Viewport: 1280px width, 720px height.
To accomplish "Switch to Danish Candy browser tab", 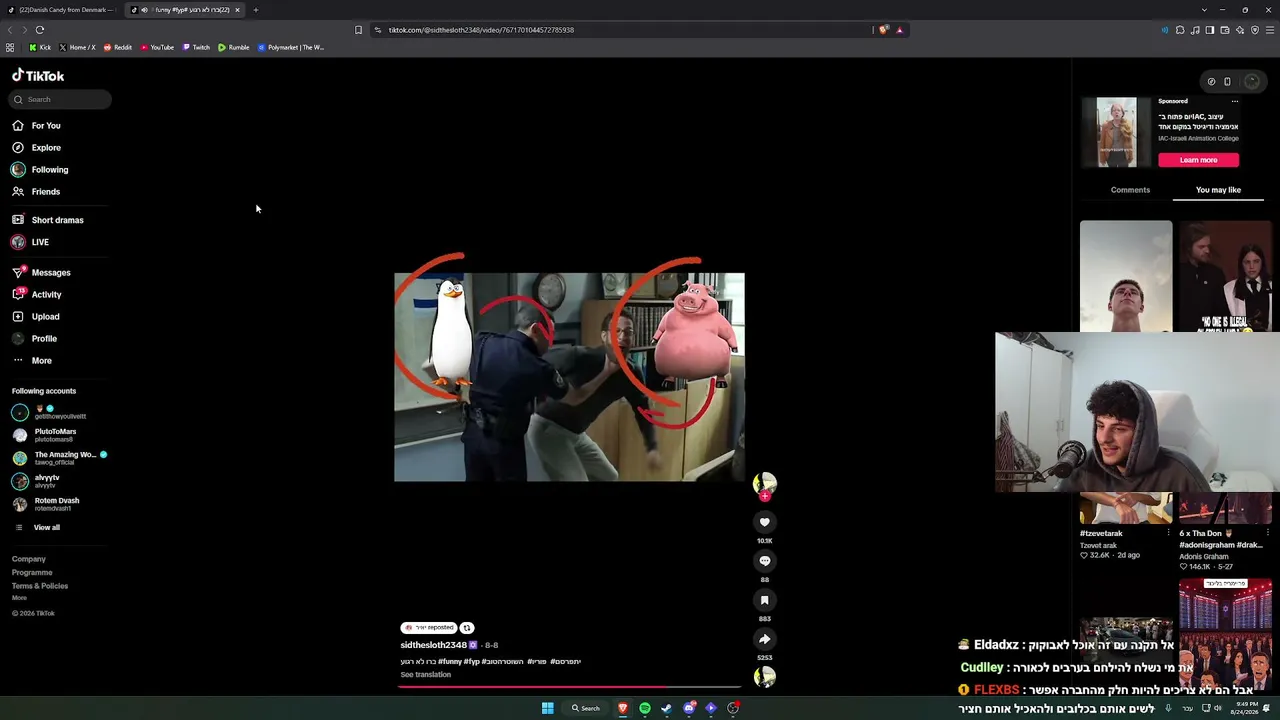I will tap(64, 10).
